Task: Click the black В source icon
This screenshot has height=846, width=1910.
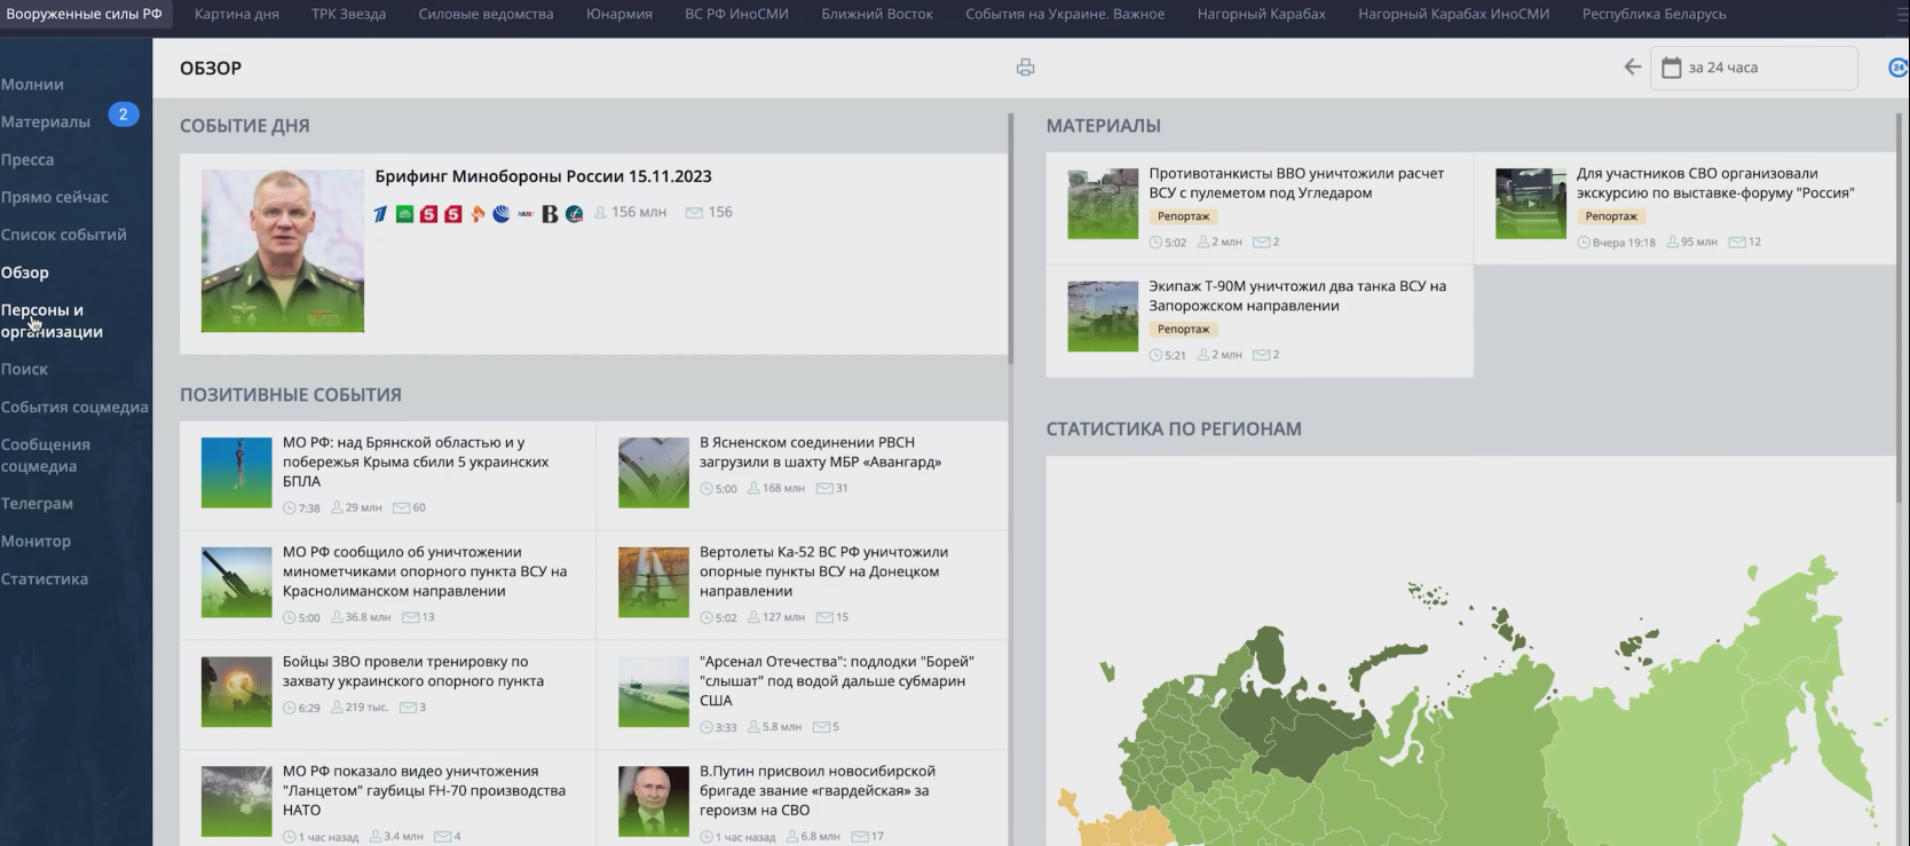Action: click(x=549, y=213)
